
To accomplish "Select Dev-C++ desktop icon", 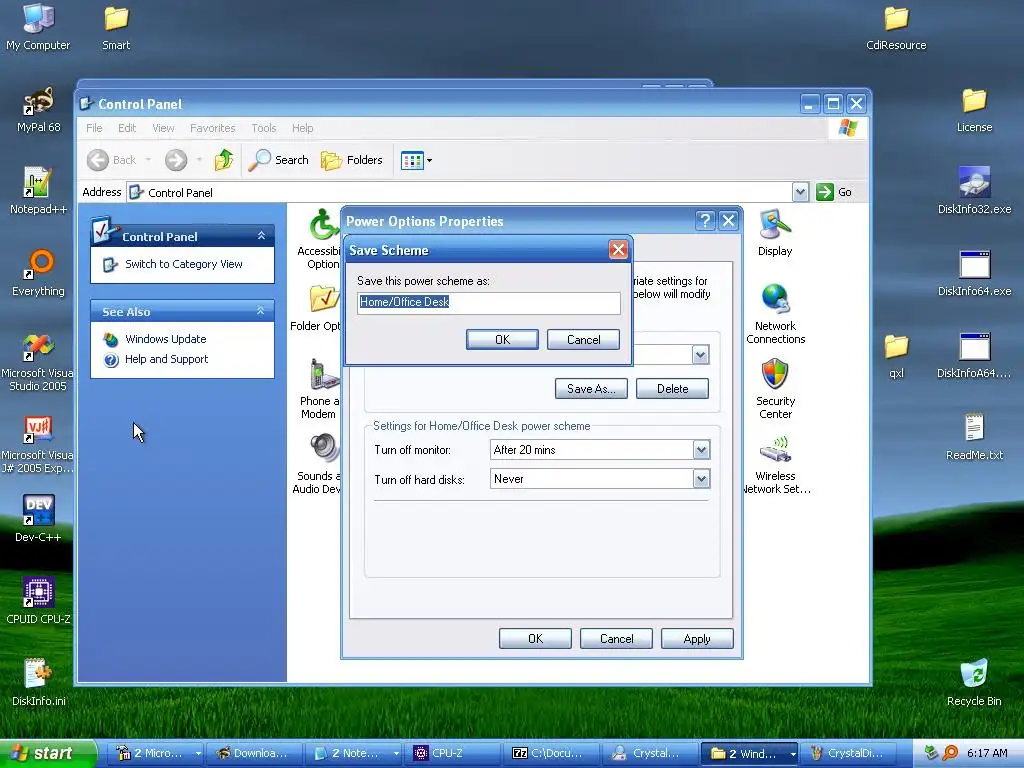I will pos(38,519).
